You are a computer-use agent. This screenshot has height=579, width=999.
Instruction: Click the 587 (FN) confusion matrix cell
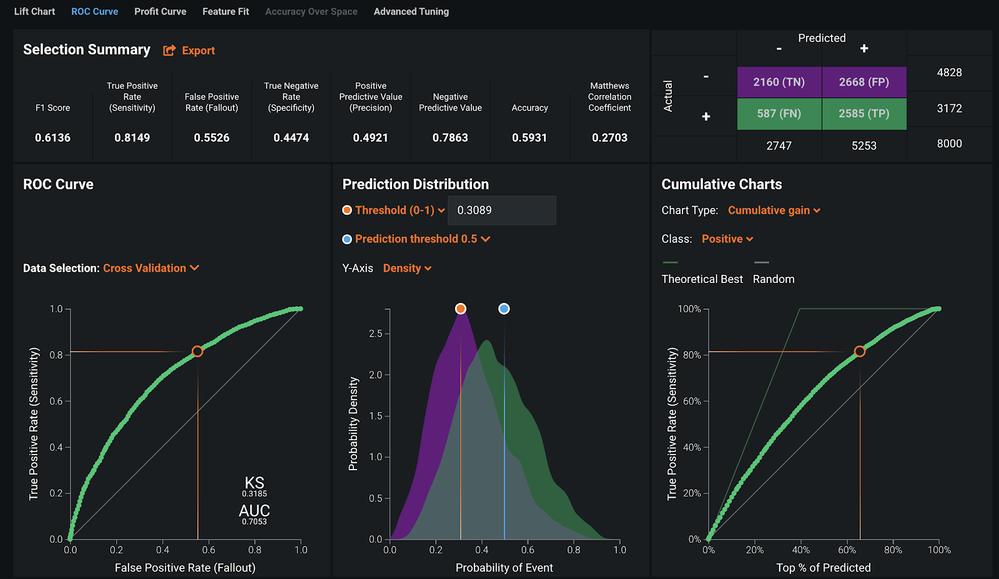pos(779,113)
